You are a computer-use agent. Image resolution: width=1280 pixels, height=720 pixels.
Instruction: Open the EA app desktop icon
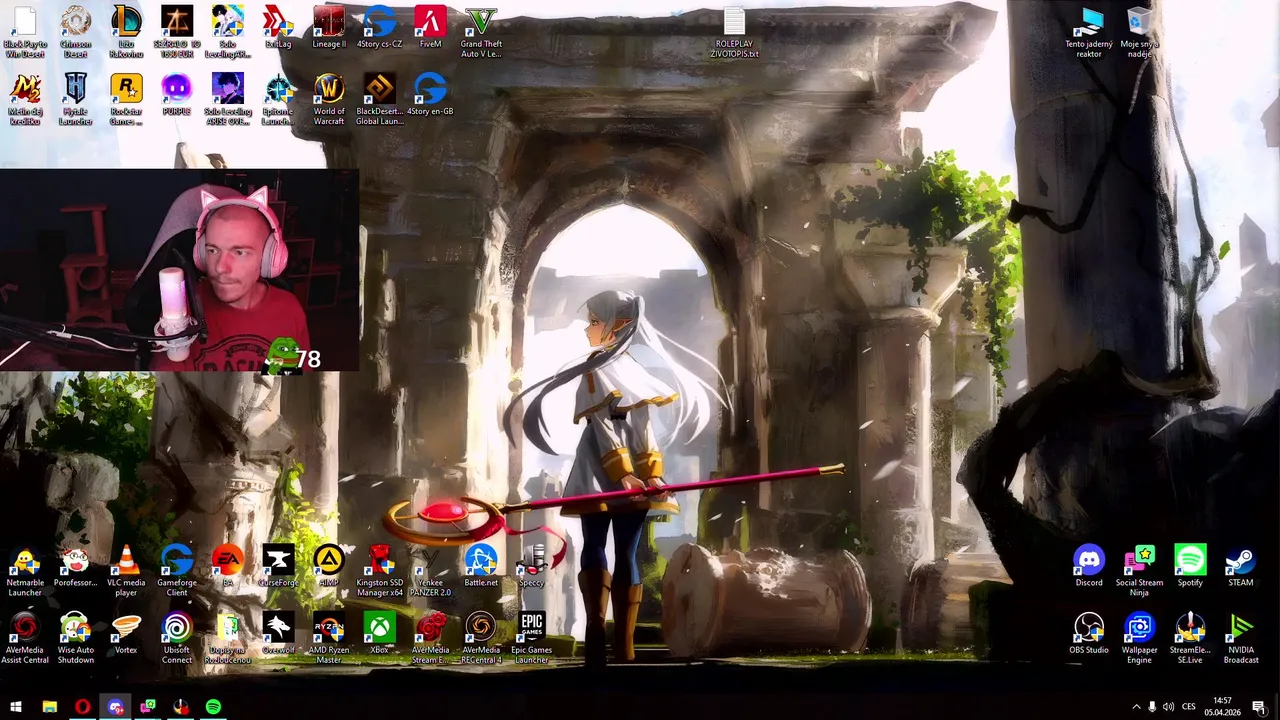pos(227,566)
